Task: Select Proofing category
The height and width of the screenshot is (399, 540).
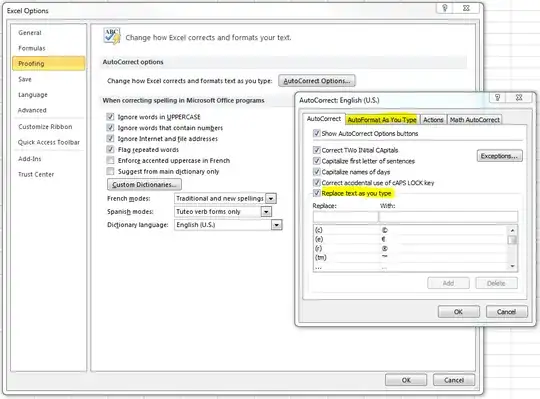Action: (49, 64)
